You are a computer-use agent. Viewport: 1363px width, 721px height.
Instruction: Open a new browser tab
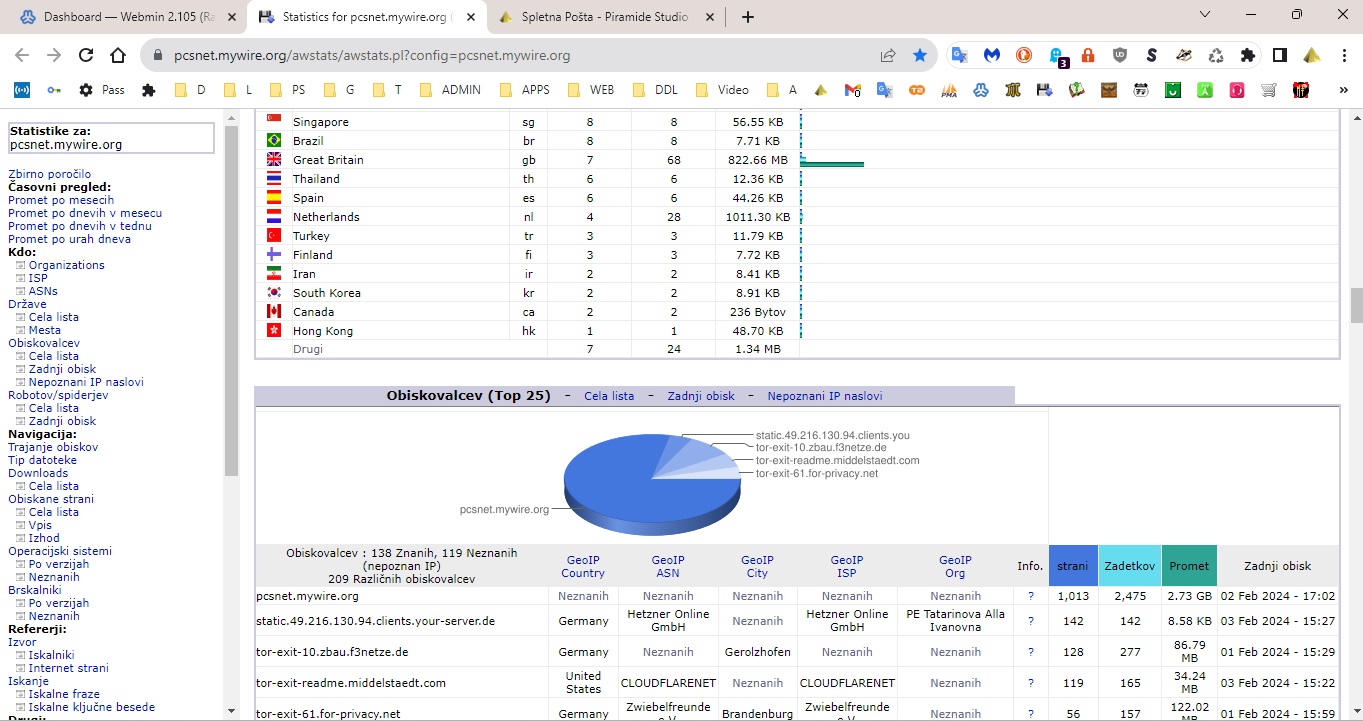point(748,17)
